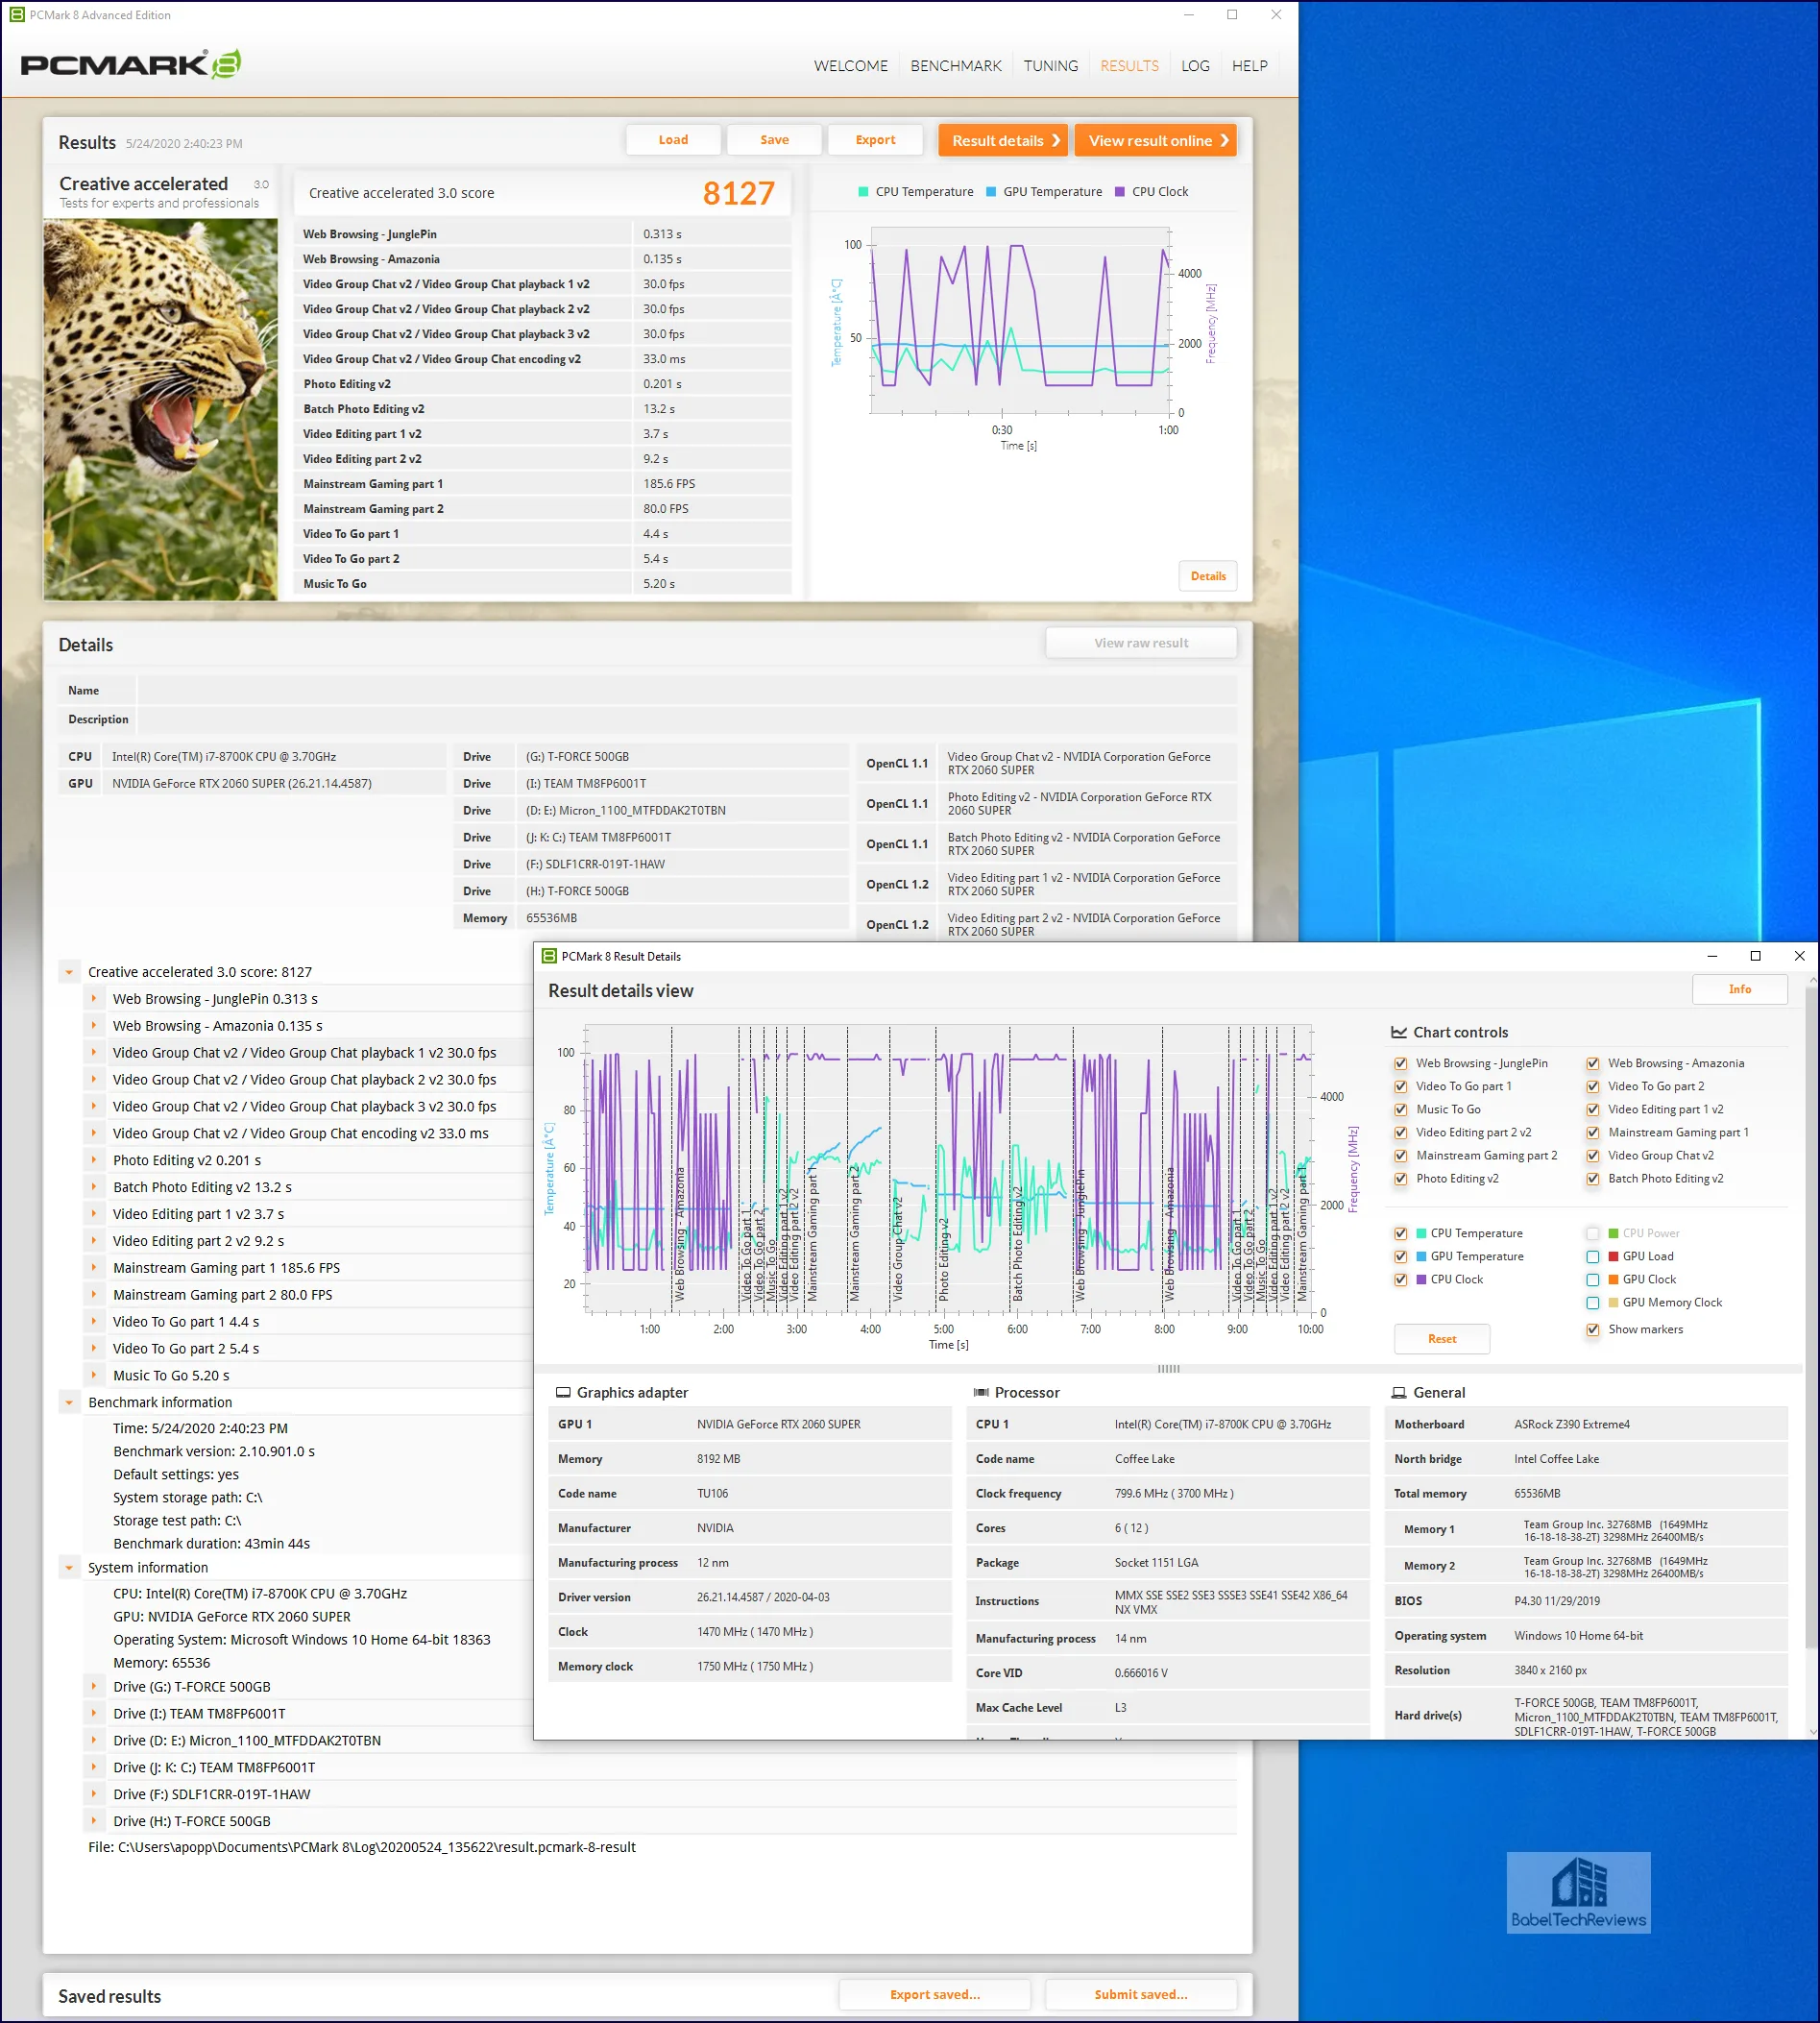The height and width of the screenshot is (2023, 1820).
Task: Click the CPU Temperature legend swatch in results chart
Action: click(x=863, y=192)
